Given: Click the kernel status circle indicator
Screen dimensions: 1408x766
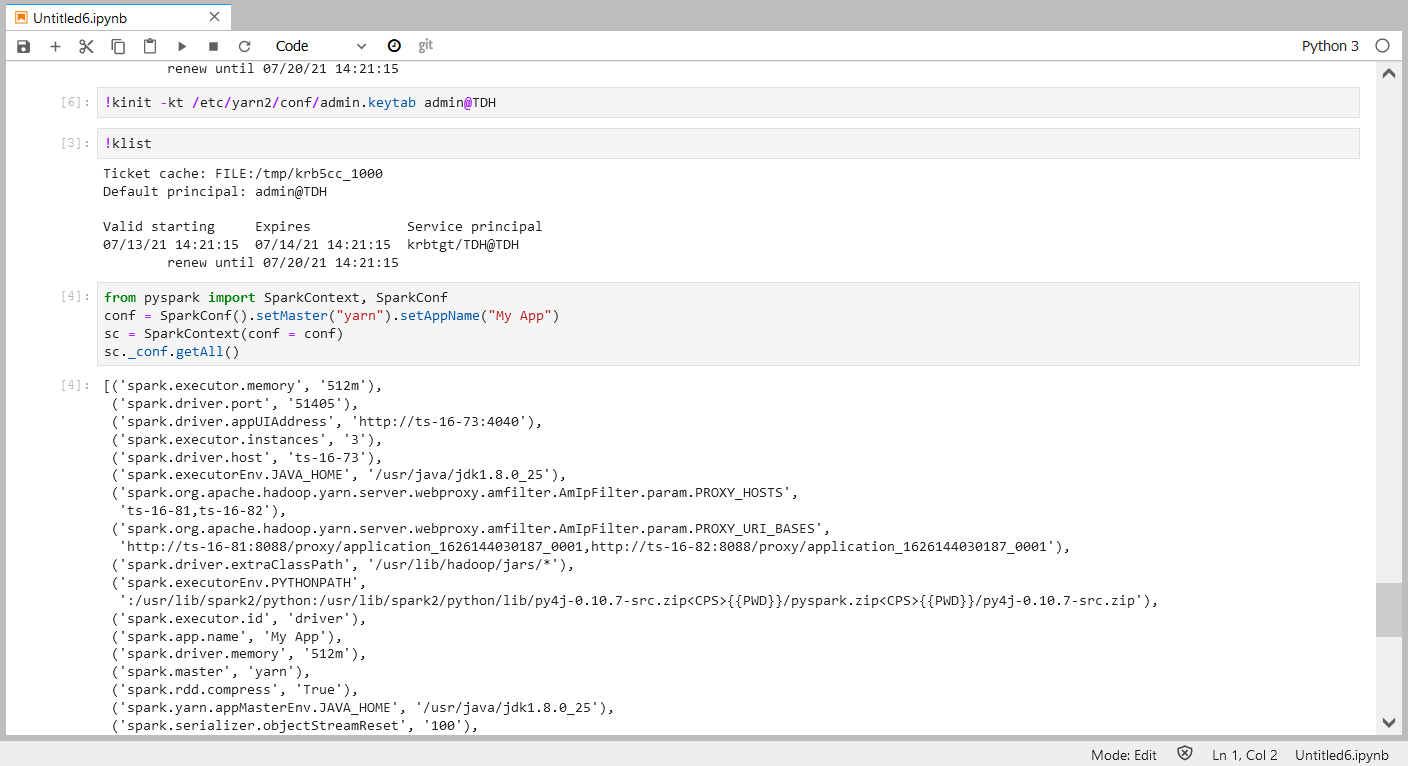Looking at the screenshot, I should tap(1382, 46).
